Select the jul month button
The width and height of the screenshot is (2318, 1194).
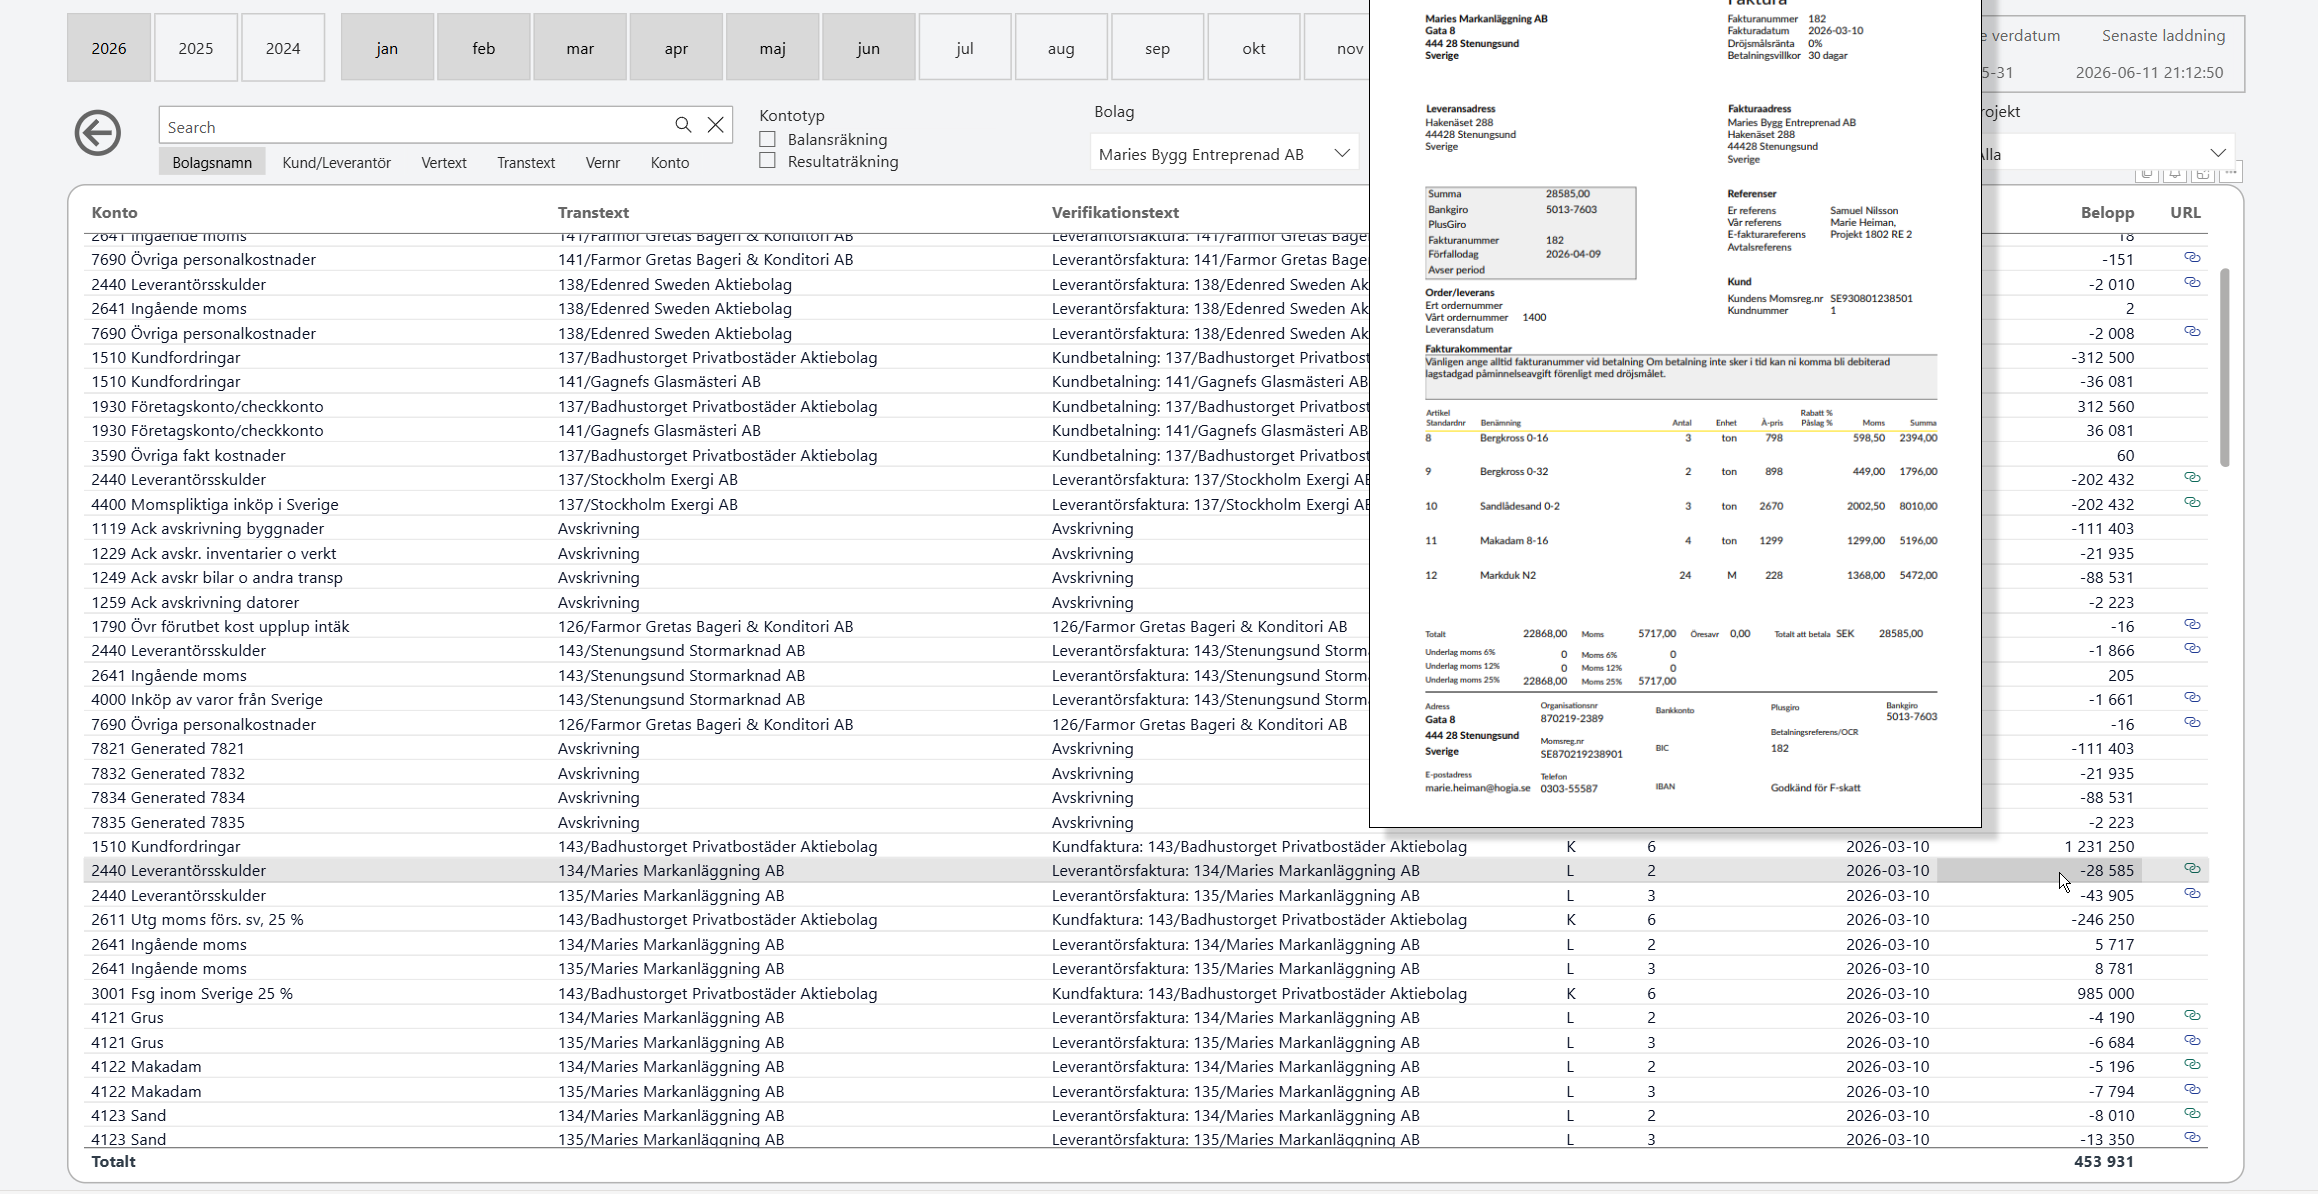point(965,48)
